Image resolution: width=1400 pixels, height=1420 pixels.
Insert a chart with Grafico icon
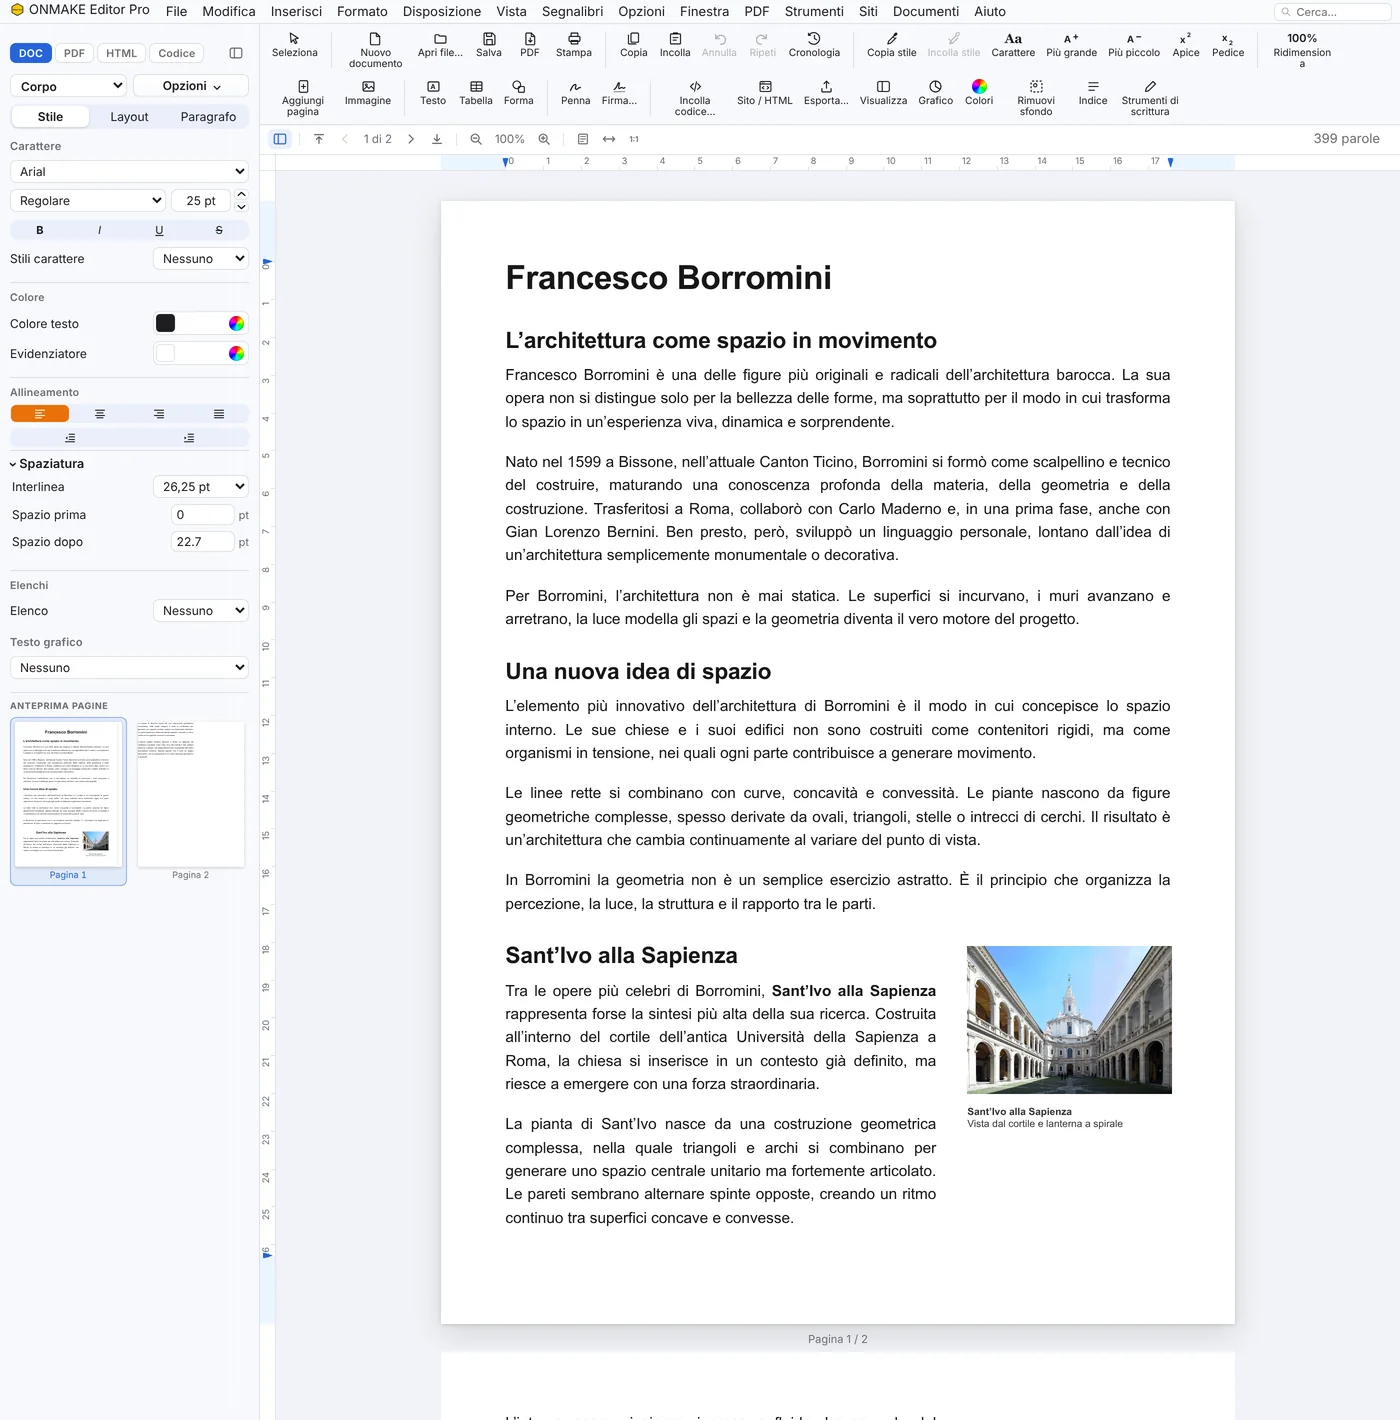[x=936, y=93]
